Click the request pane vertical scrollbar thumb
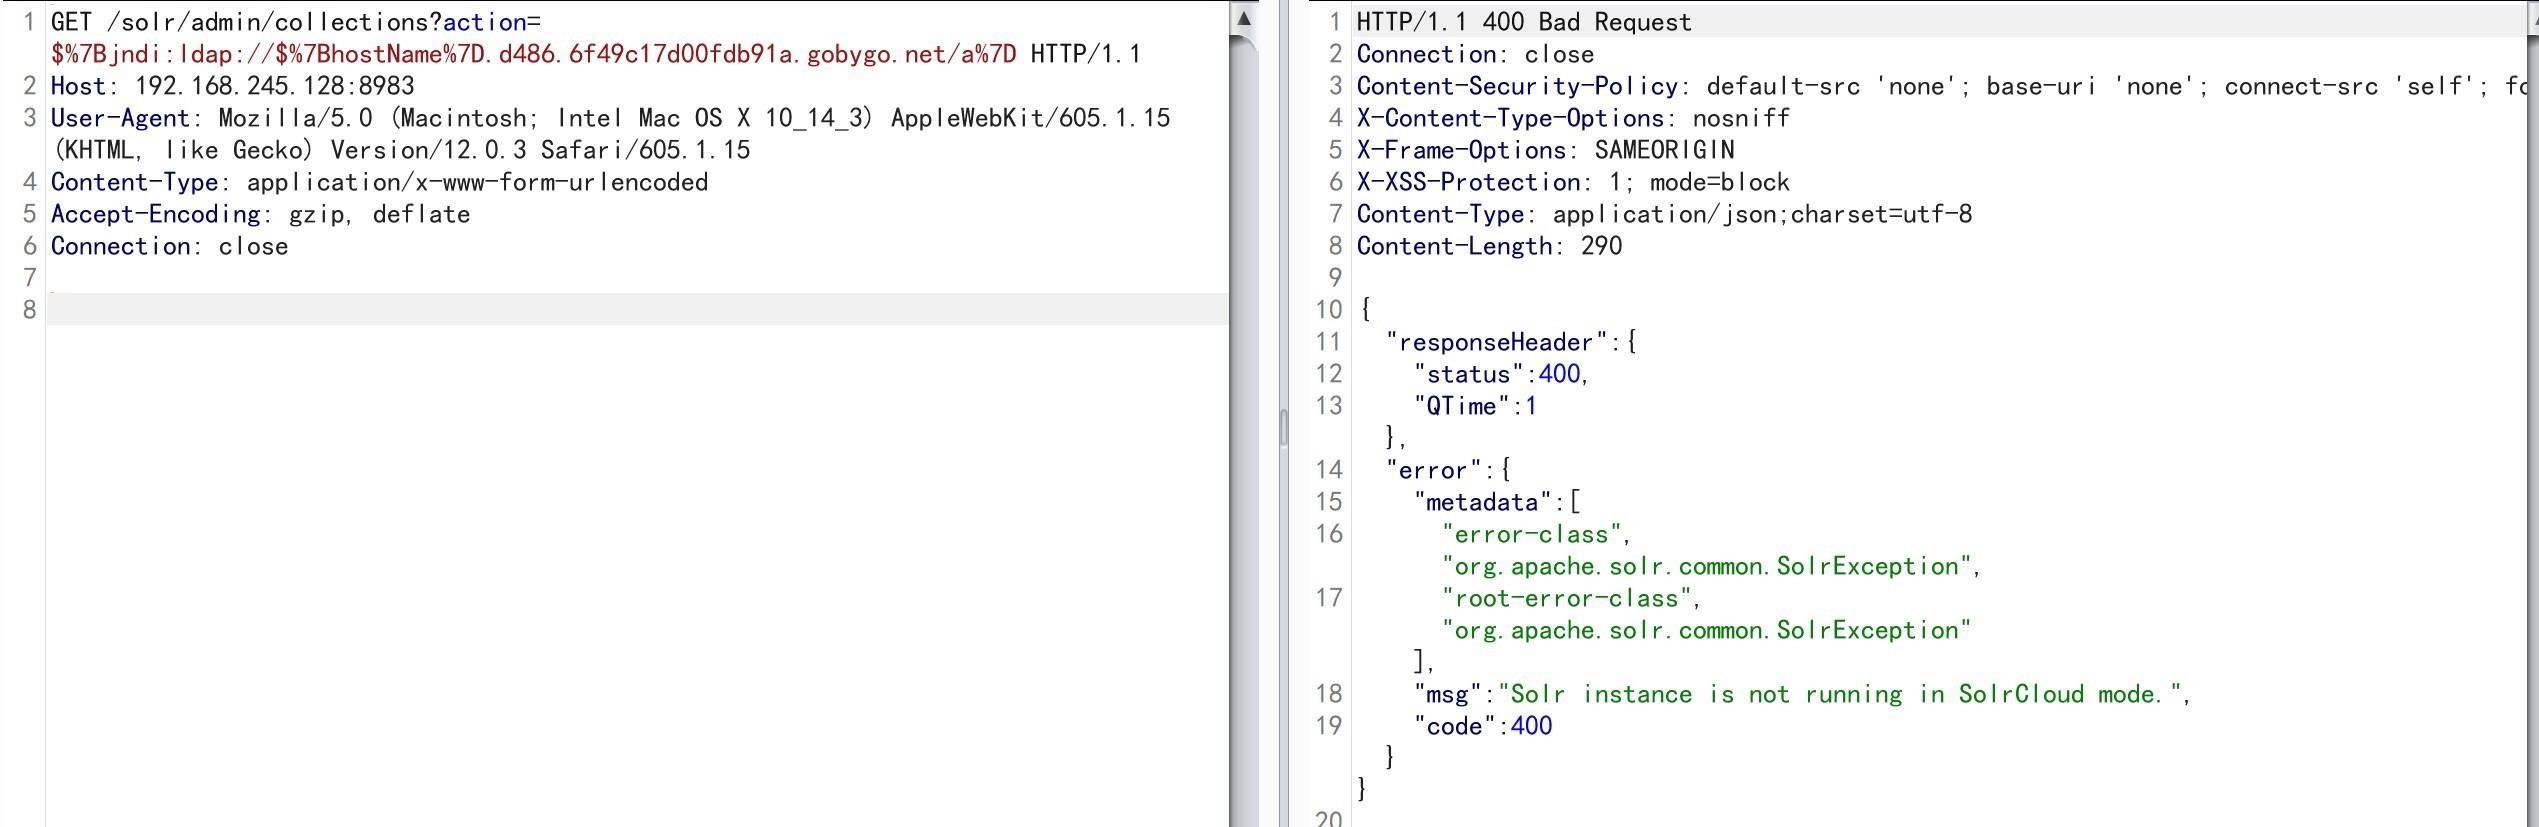 (1244, 430)
